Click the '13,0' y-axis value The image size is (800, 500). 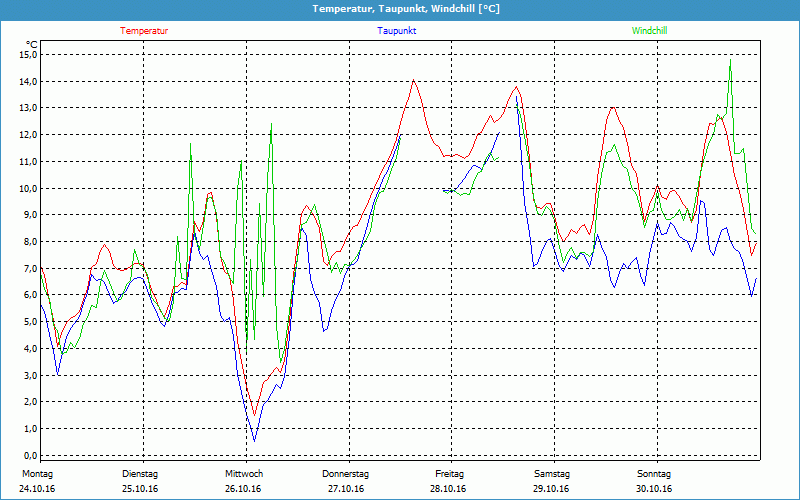[x=28, y=108]
